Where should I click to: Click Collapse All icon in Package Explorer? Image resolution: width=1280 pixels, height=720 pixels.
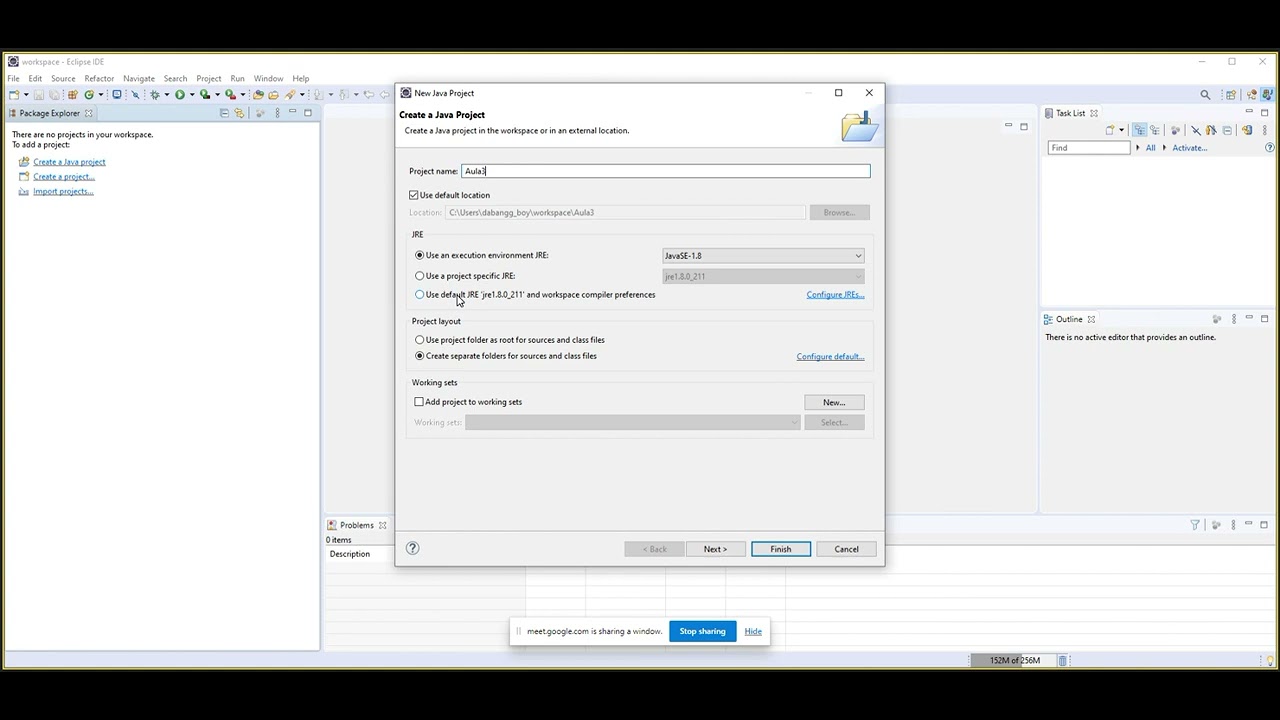point(224,113)
